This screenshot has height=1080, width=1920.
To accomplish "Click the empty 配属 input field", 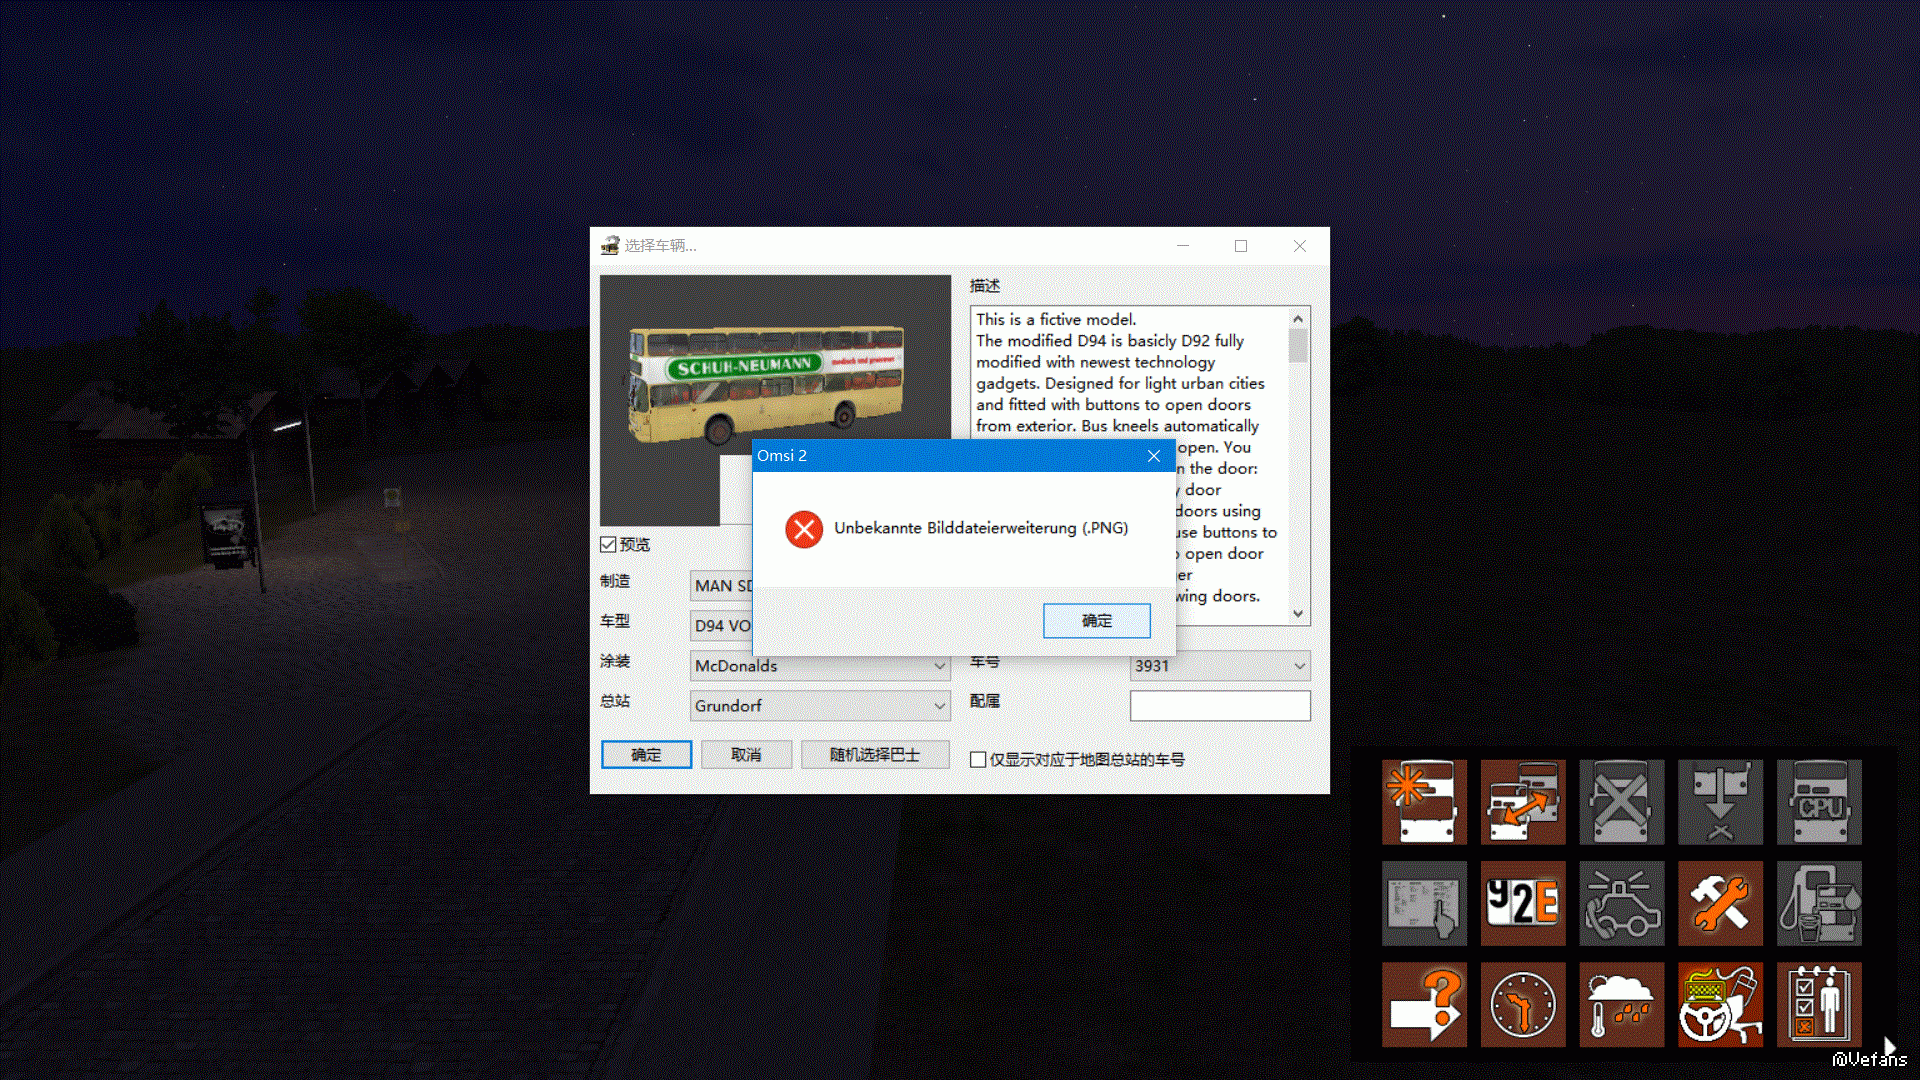I will coord(1219,706).
